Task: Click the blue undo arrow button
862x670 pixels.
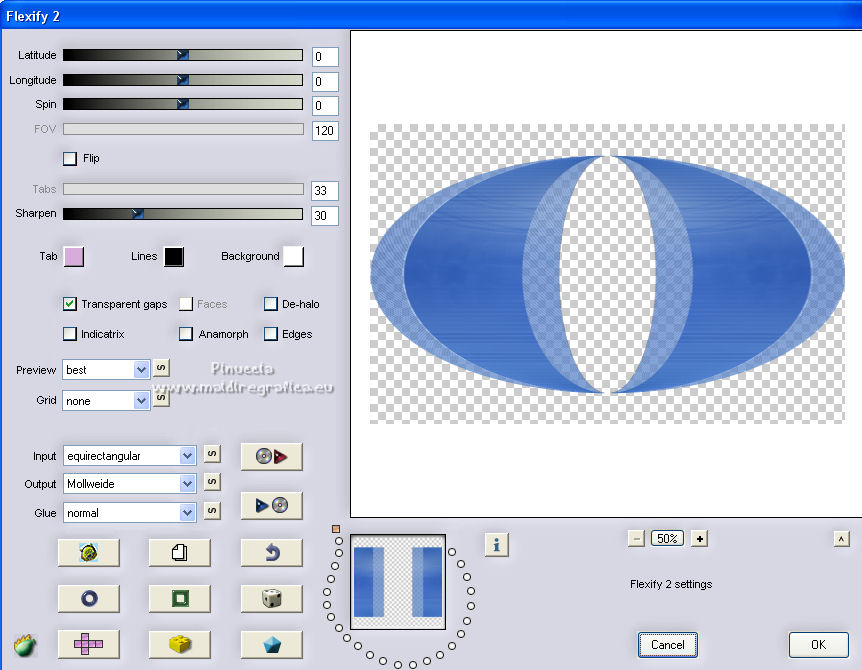Action: (272, 552)
